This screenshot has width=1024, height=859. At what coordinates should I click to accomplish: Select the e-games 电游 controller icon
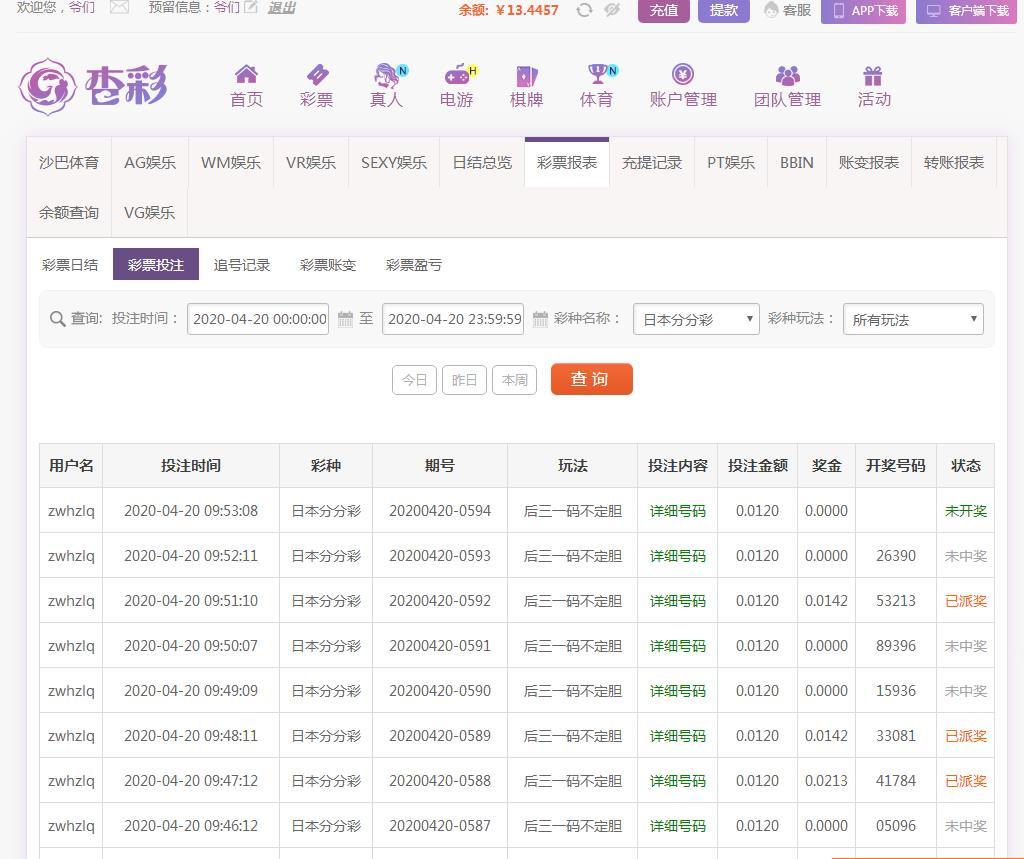(x=456, y=76)
